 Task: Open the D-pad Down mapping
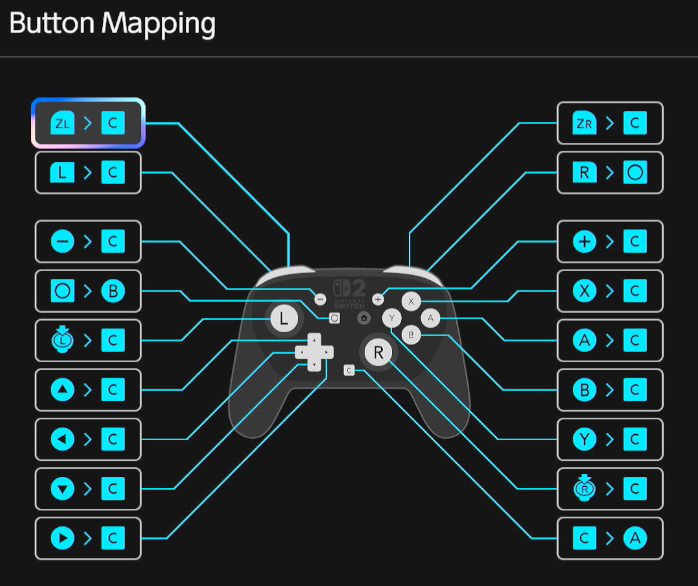point(88,488)
